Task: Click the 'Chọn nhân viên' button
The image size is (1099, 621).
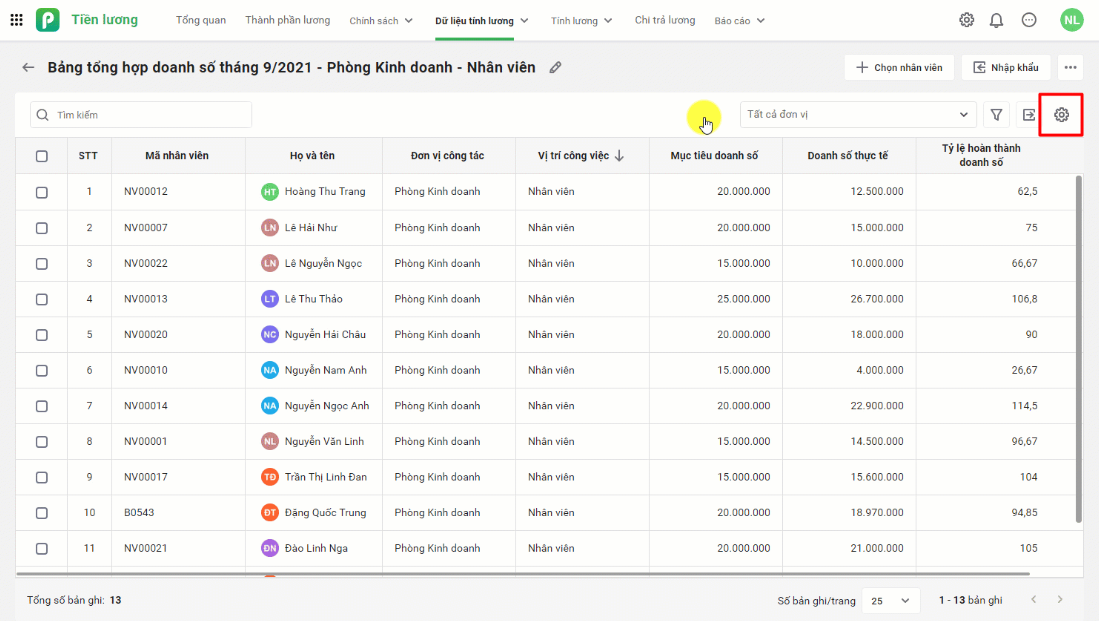Action: click(x=899, y=68)
